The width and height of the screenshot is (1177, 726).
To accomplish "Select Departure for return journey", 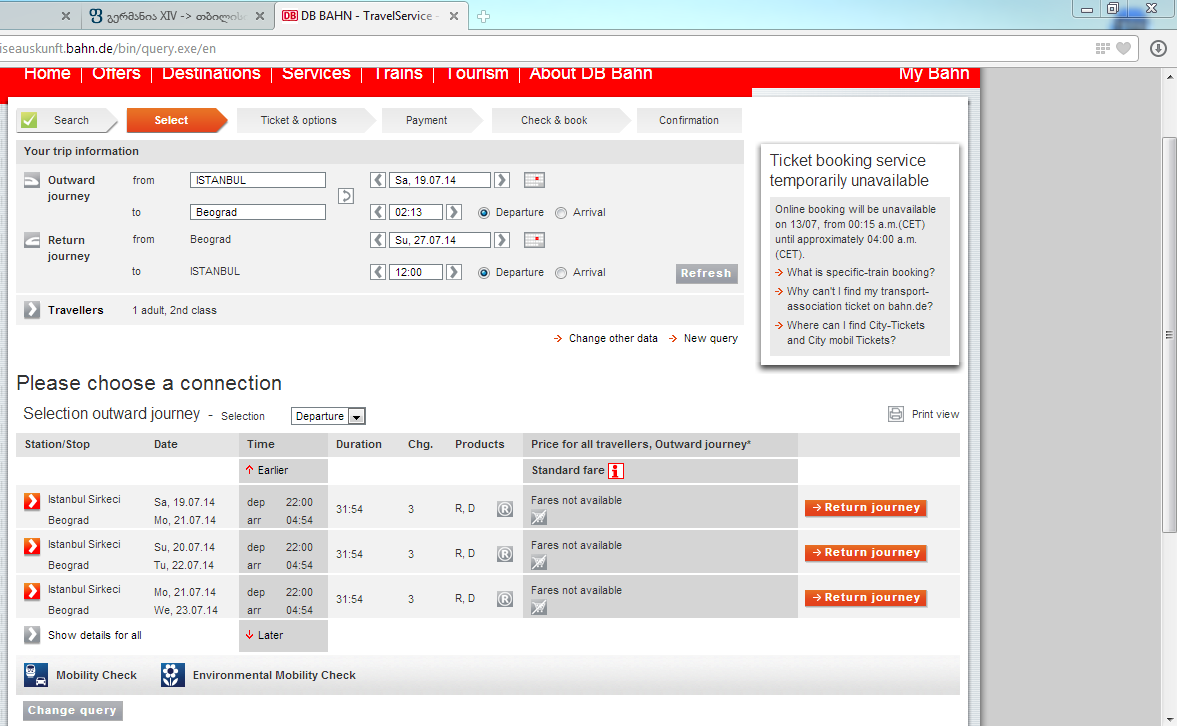I will coord(484,273).
